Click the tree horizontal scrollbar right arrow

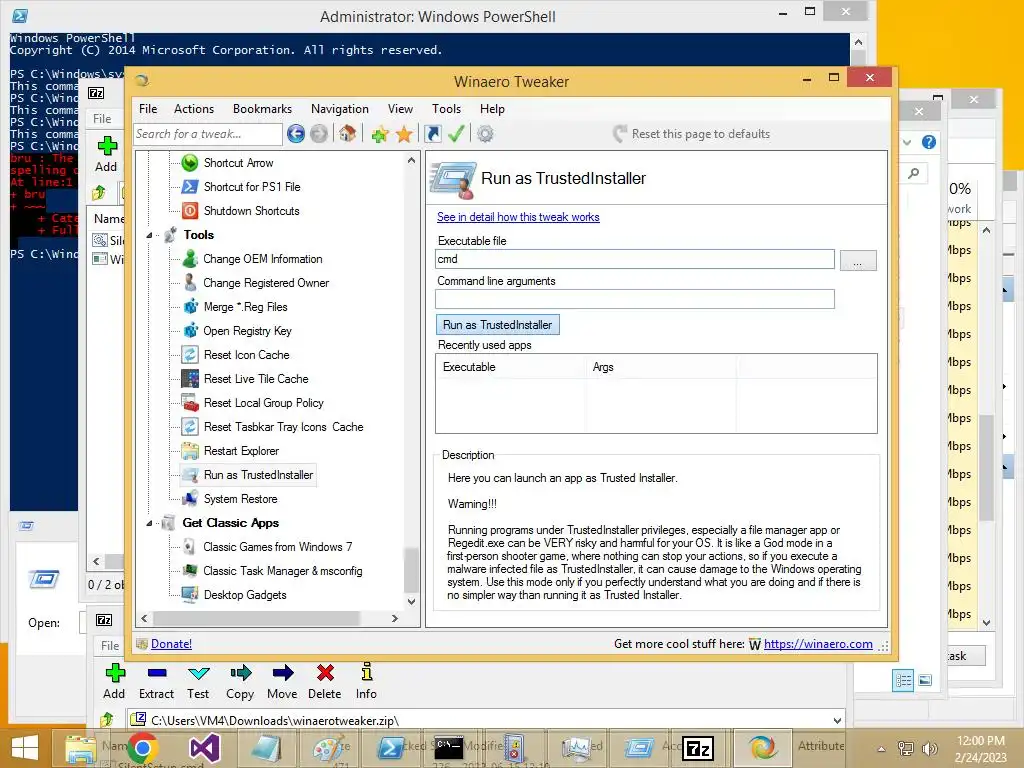[x=394, y=618]
